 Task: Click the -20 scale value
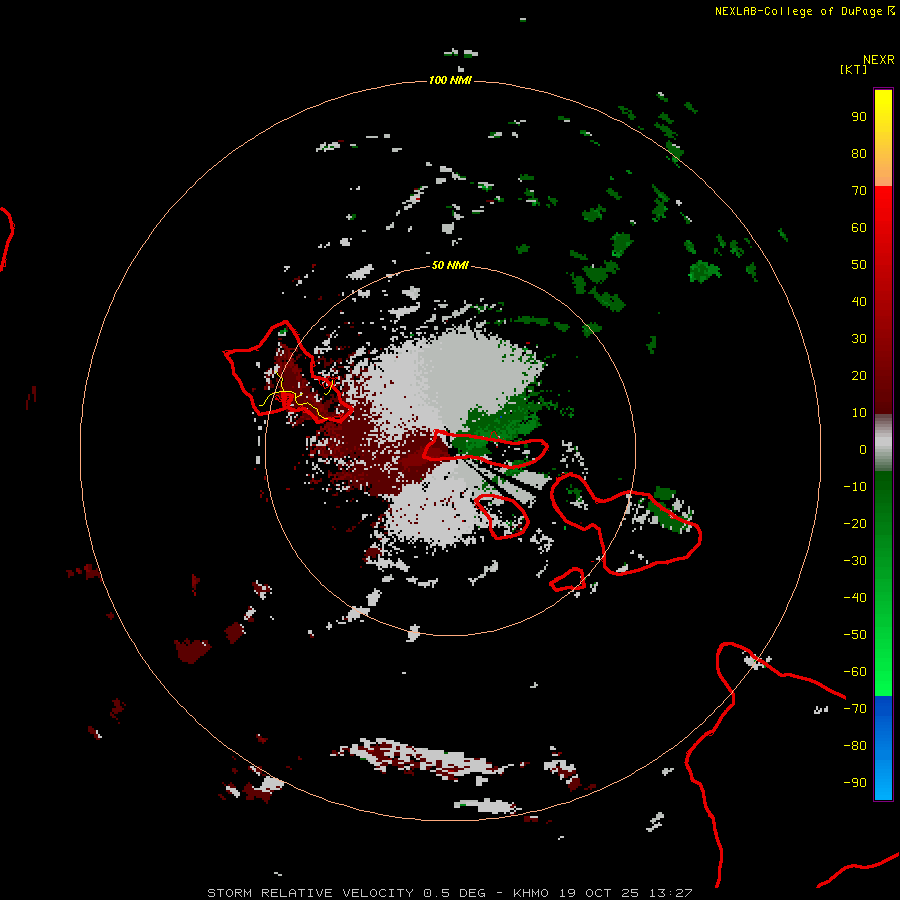[855, 523]
